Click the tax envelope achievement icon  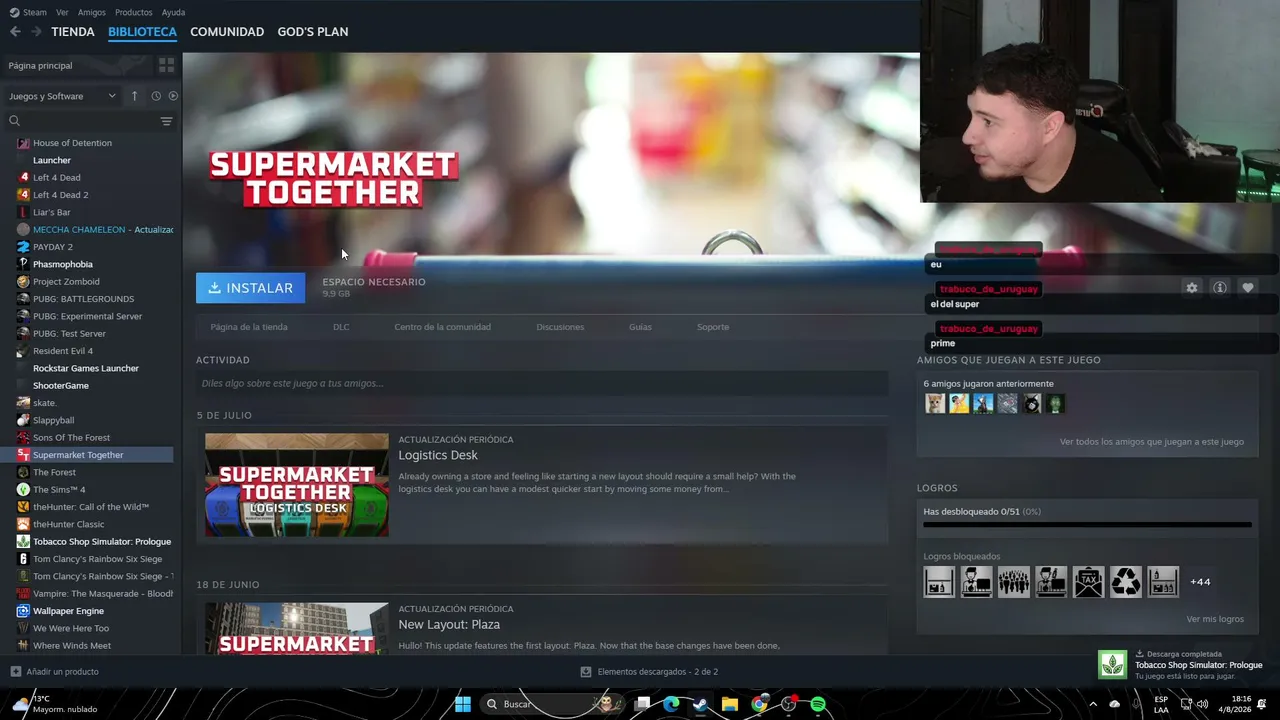[1089, 582]
